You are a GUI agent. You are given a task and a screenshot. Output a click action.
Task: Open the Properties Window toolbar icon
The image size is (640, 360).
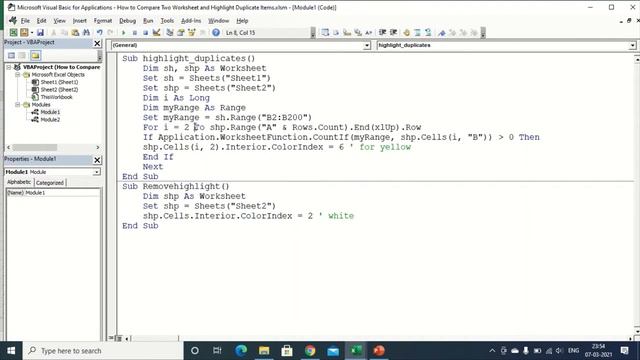180,33
